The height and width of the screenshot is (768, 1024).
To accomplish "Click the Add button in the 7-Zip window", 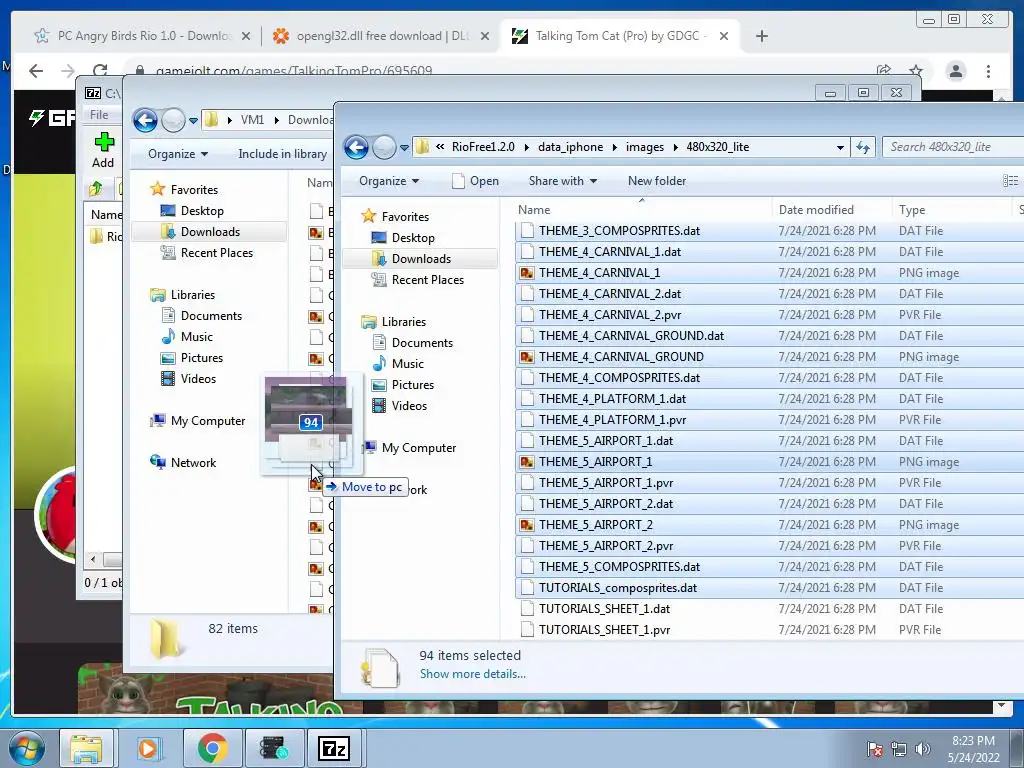I will pyautogui.click(x=103, y=151).
